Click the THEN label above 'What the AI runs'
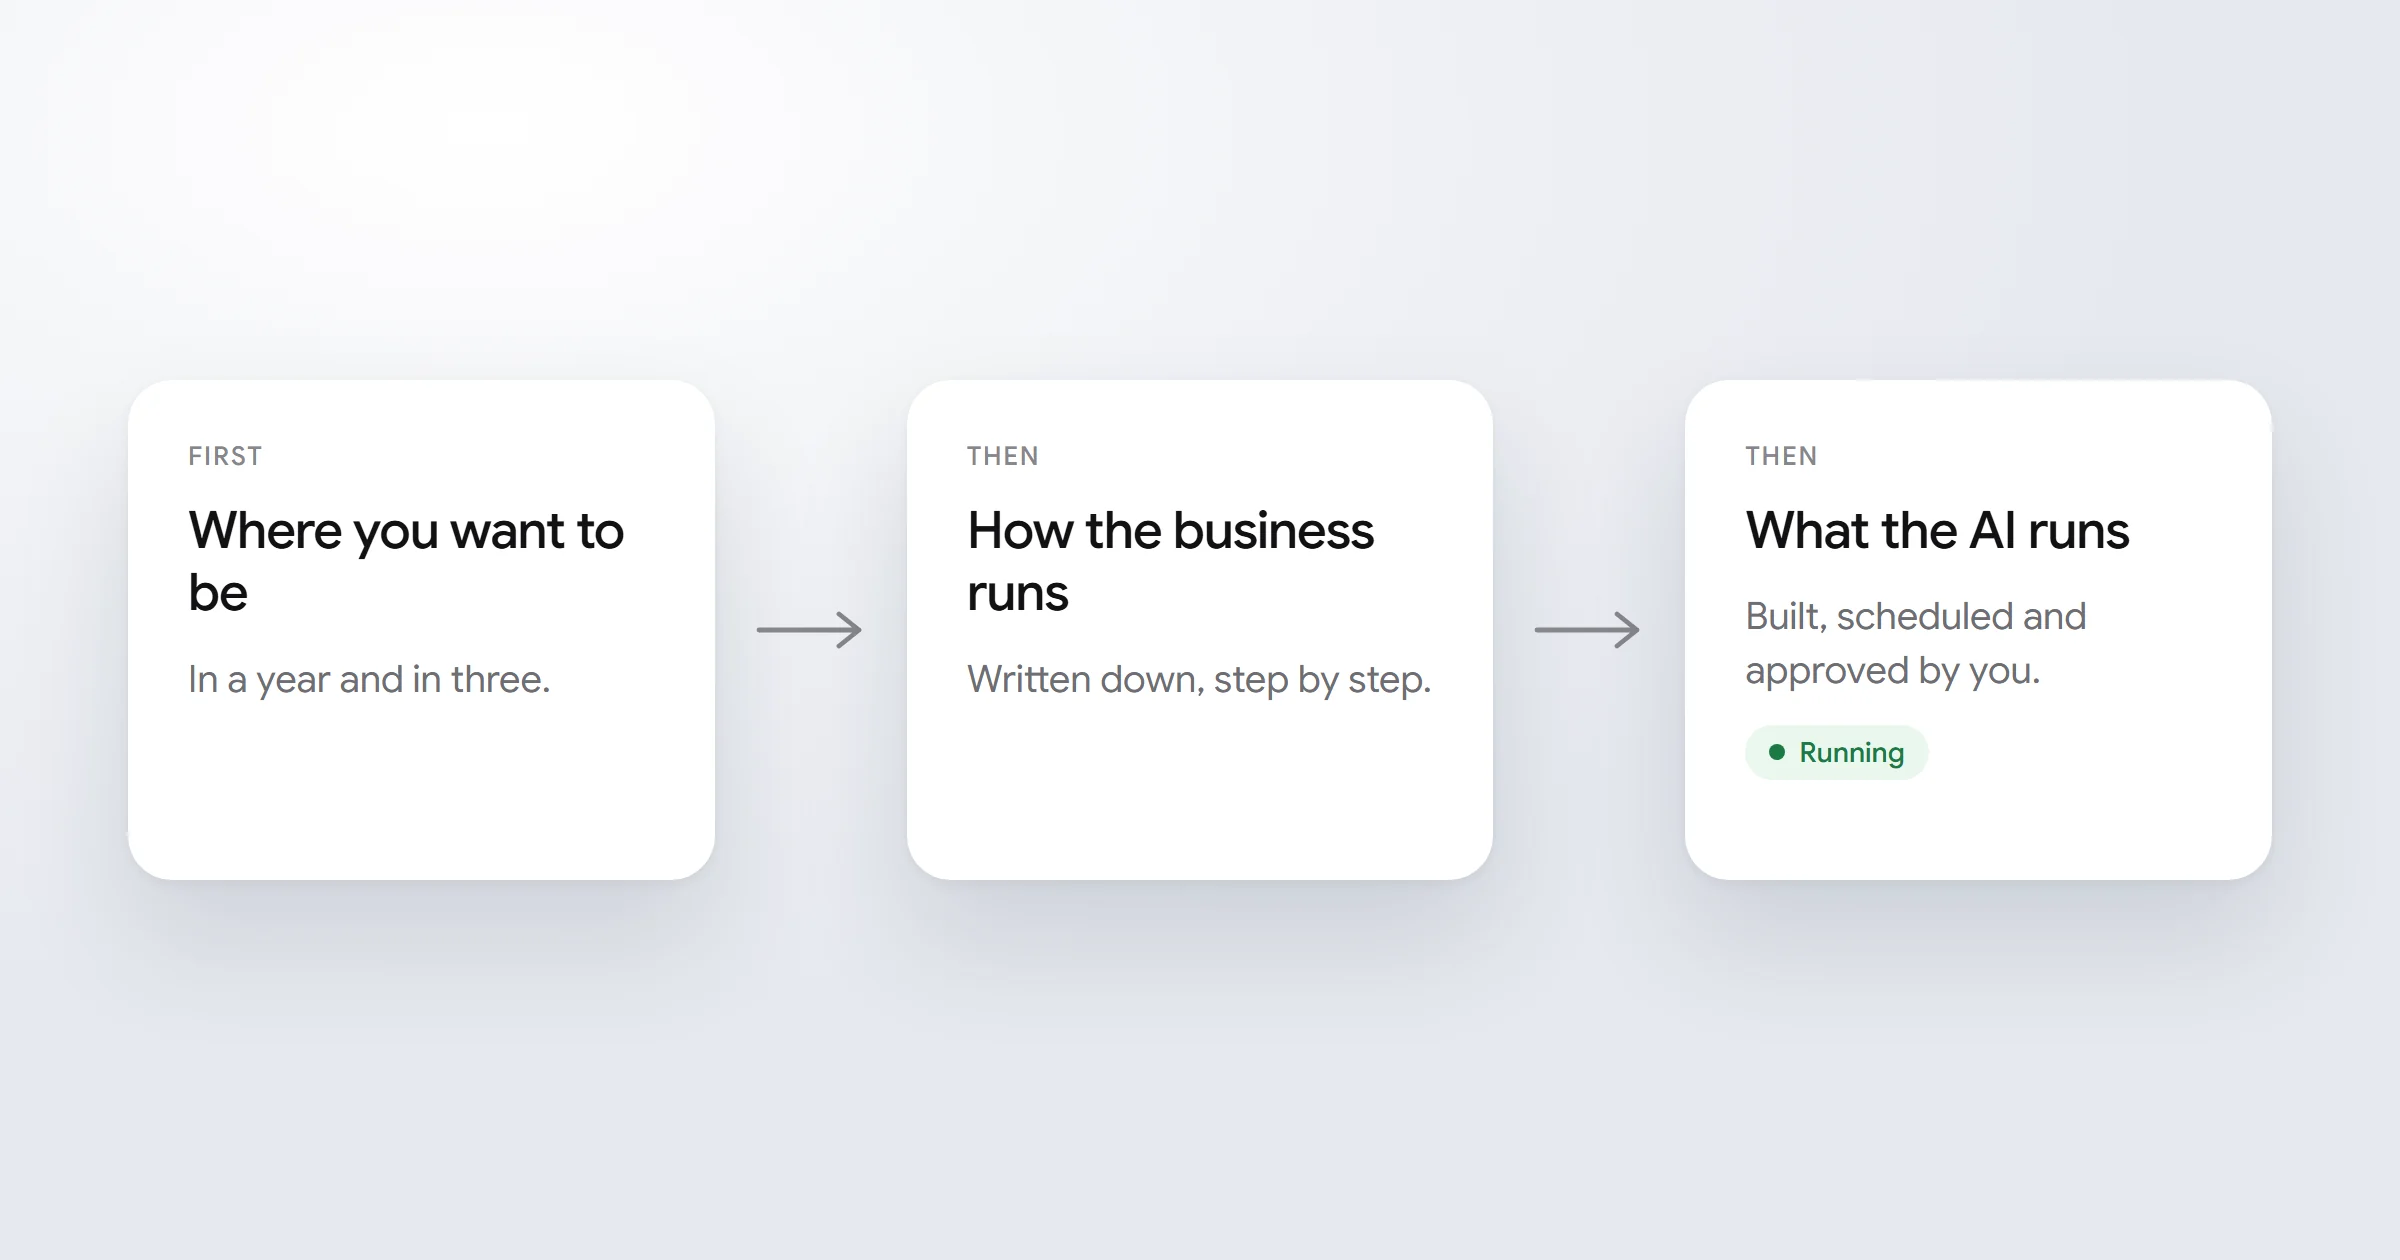Screen dimensions: 2400x1260 [1781, 456]
